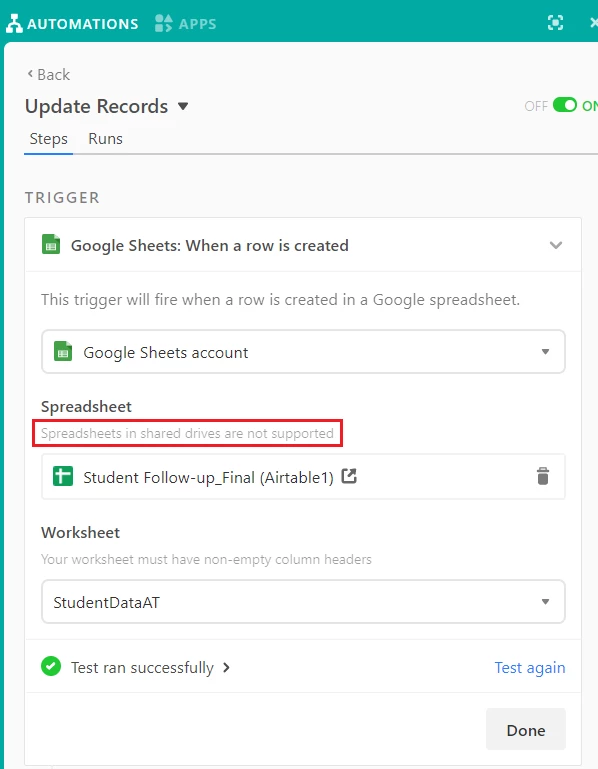Open the StudentDataAT worksheet dropdown
Viewport: 598px width, 769px height.
pos(303,602)
